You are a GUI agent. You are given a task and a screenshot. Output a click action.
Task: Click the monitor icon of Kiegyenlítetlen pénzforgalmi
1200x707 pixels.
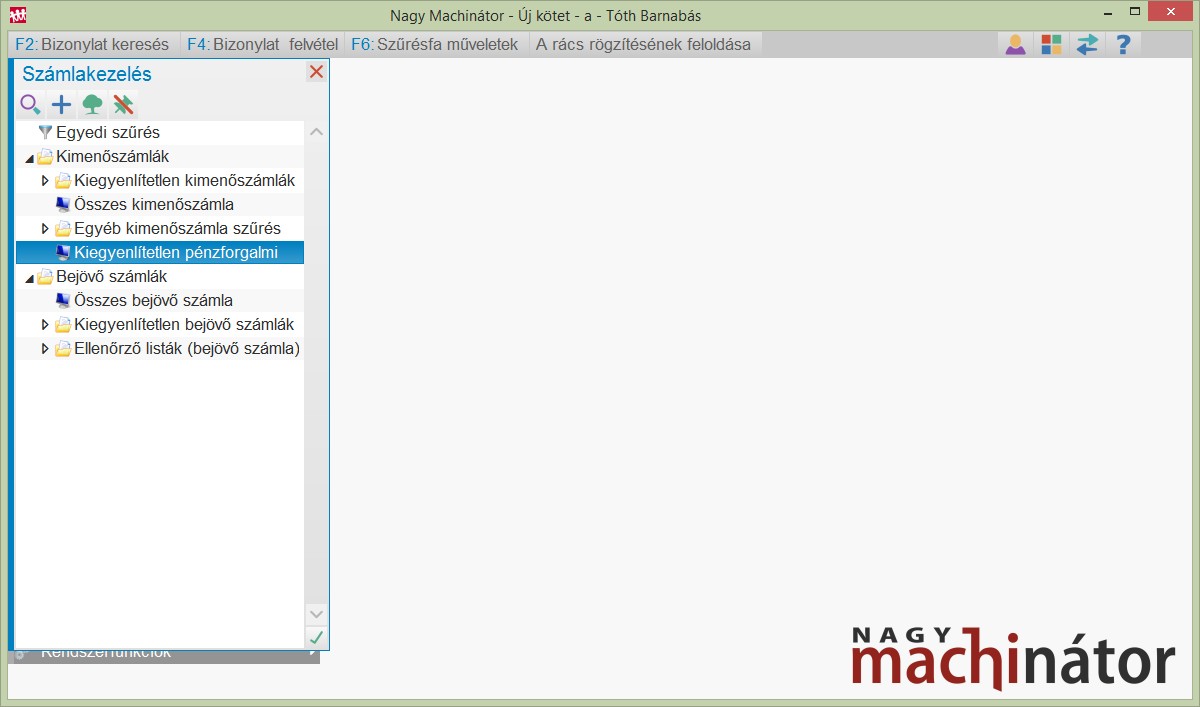63,252
